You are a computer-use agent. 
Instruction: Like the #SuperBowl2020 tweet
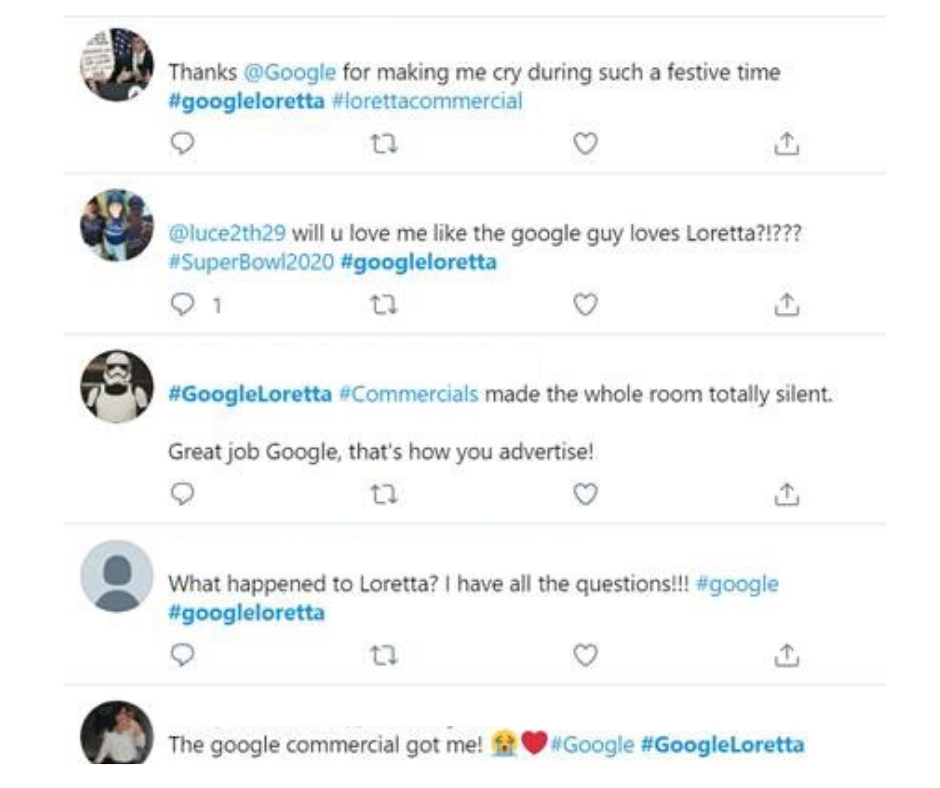[585, 305]
